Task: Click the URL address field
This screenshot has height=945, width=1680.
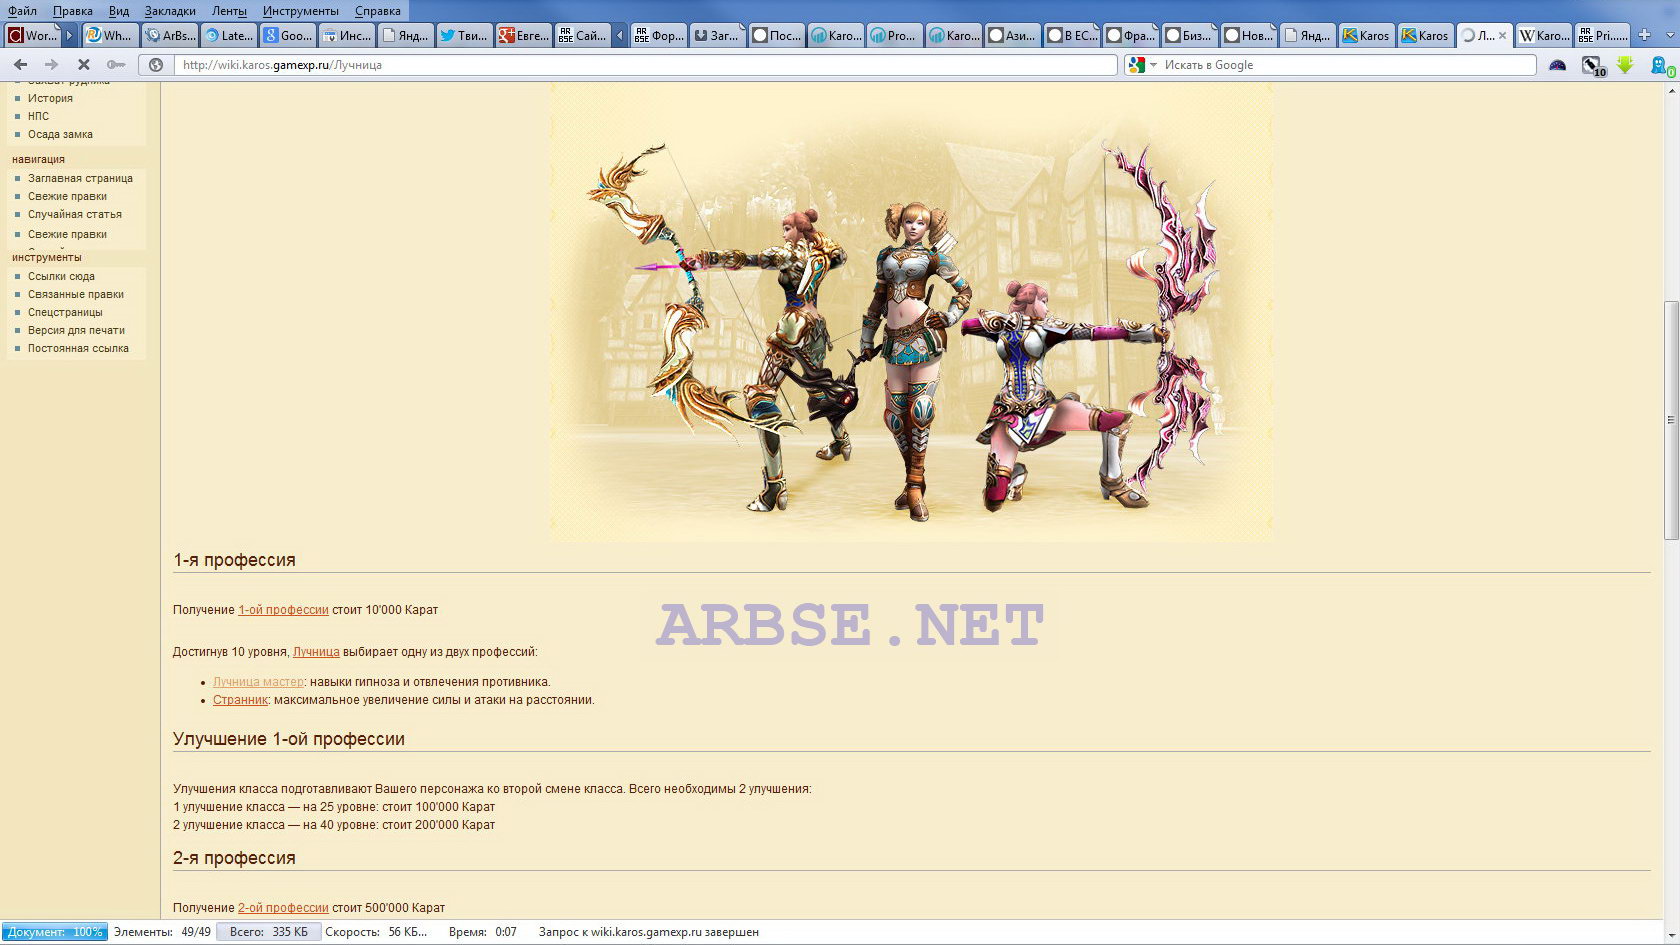Action: click(x=645, y=64)
